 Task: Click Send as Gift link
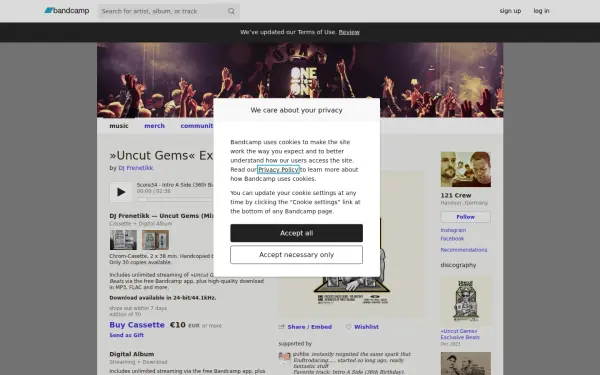pyautogui.click(x=127, y=335)
